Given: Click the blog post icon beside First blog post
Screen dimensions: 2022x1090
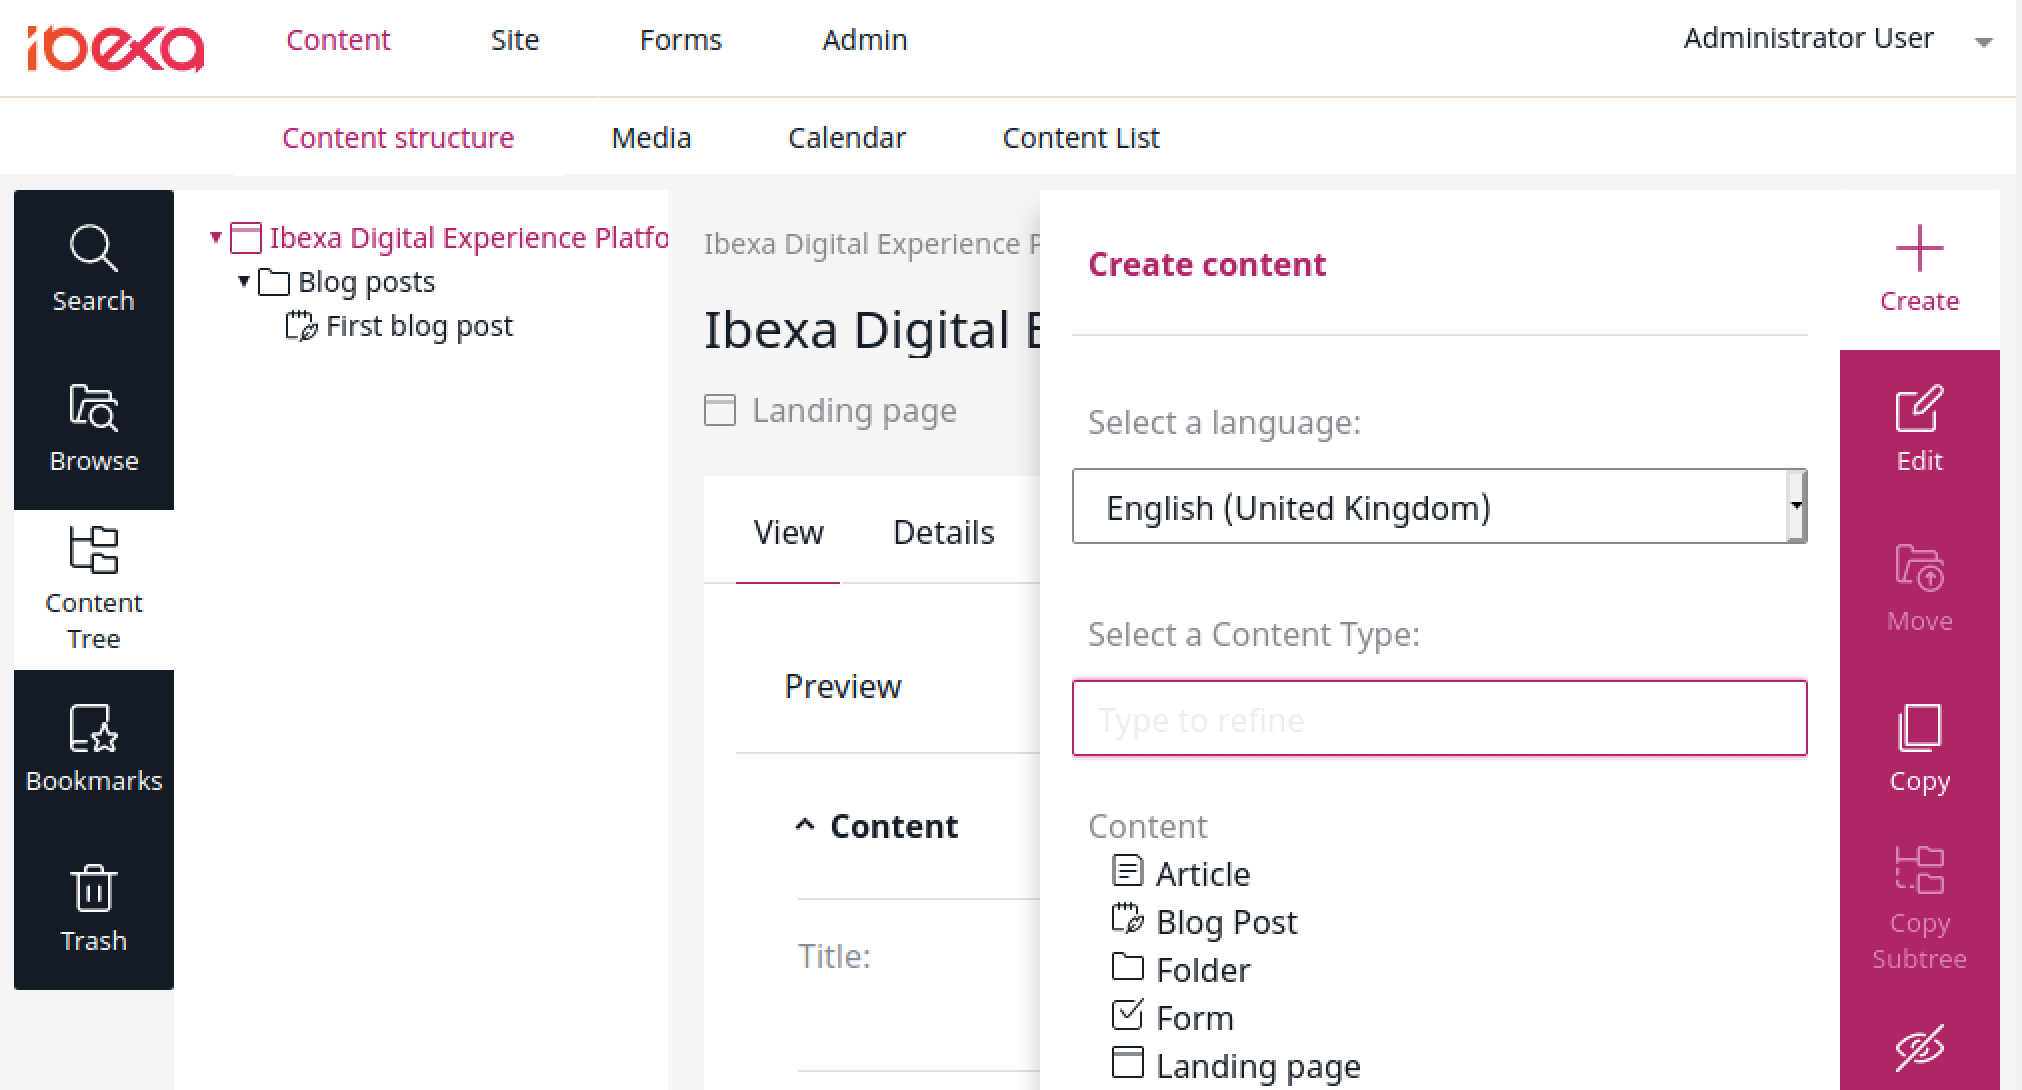Looking at the screenshot, I should pyautogui.click(x=301, y=326).
